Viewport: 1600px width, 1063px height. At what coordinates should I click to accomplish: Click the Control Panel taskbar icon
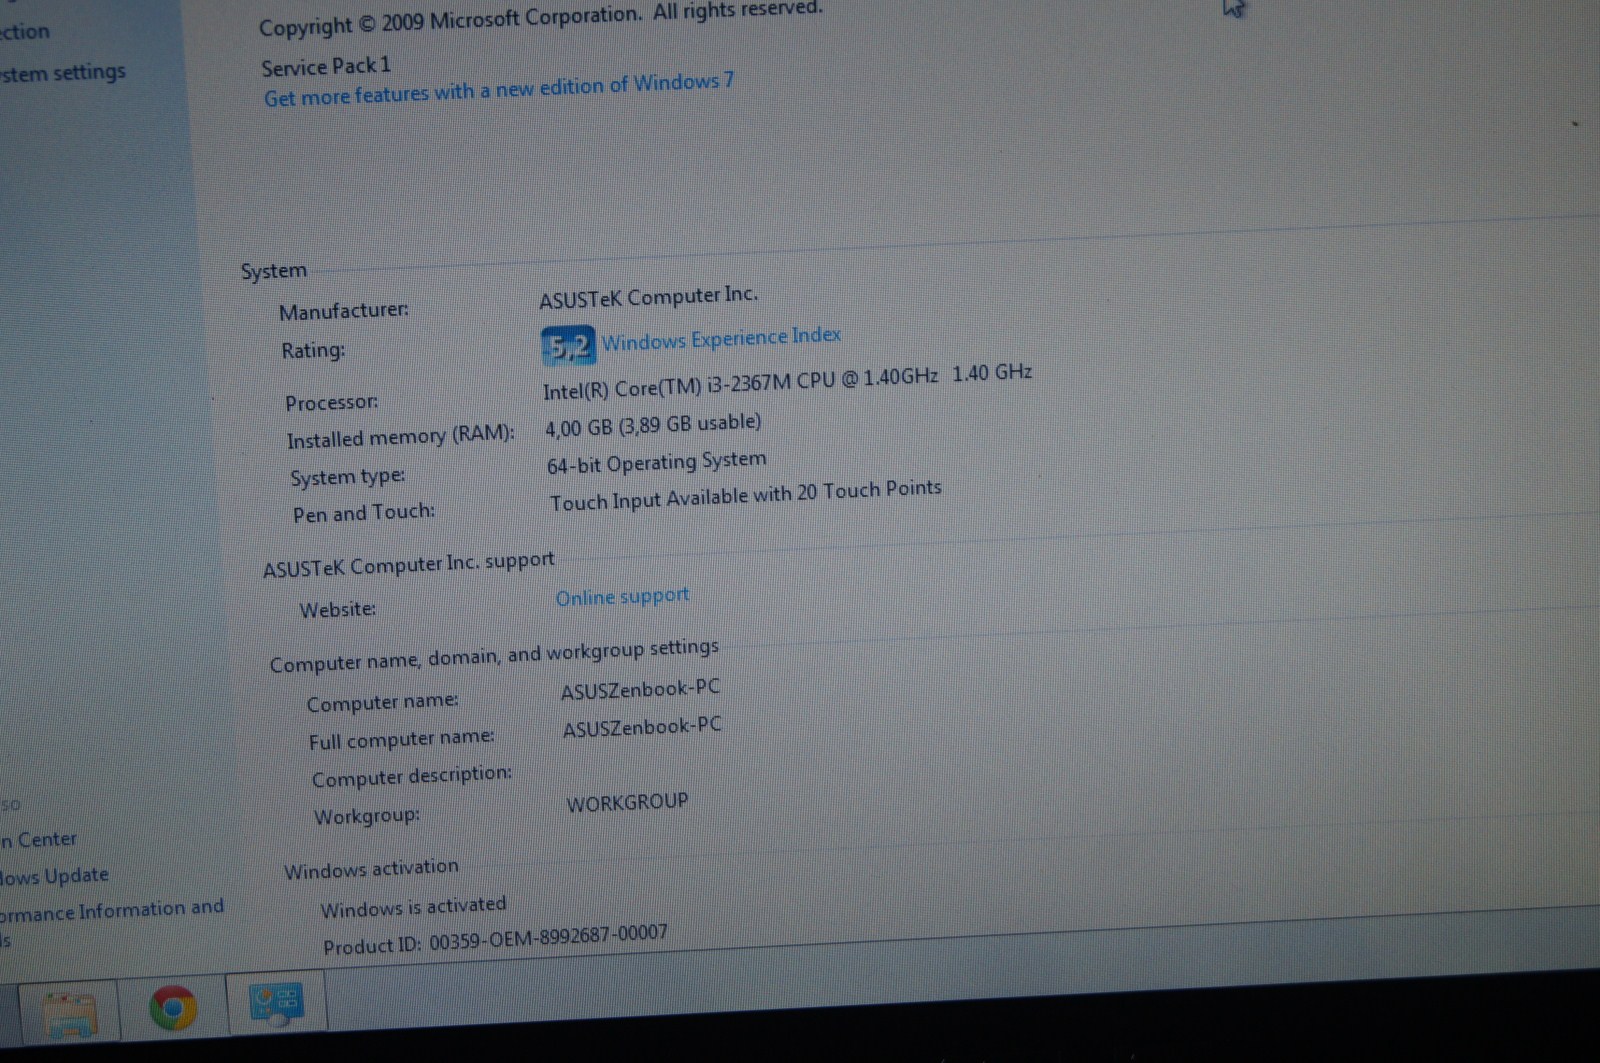[274, 1001]
